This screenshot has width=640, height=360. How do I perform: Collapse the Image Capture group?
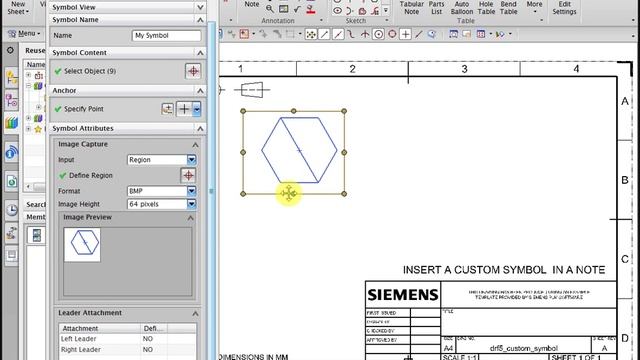[x=195, y=144]
